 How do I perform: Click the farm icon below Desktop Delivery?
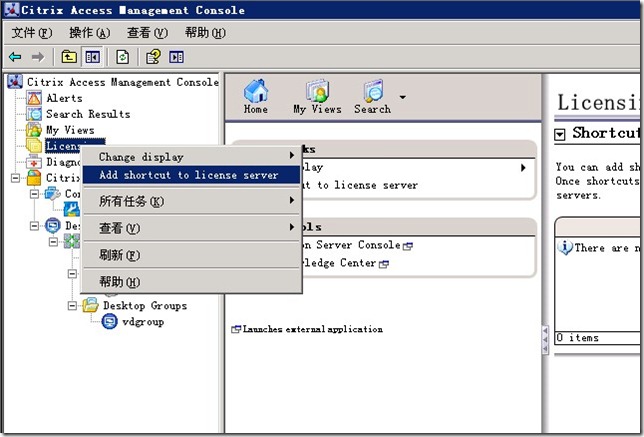(71, 241)
